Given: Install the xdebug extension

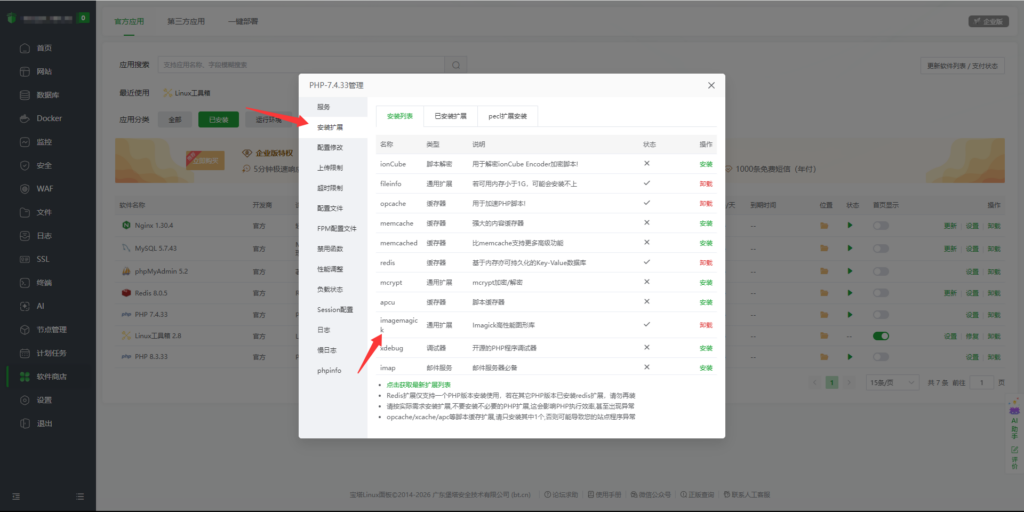Looking at the screenshot, I should 706,348.
